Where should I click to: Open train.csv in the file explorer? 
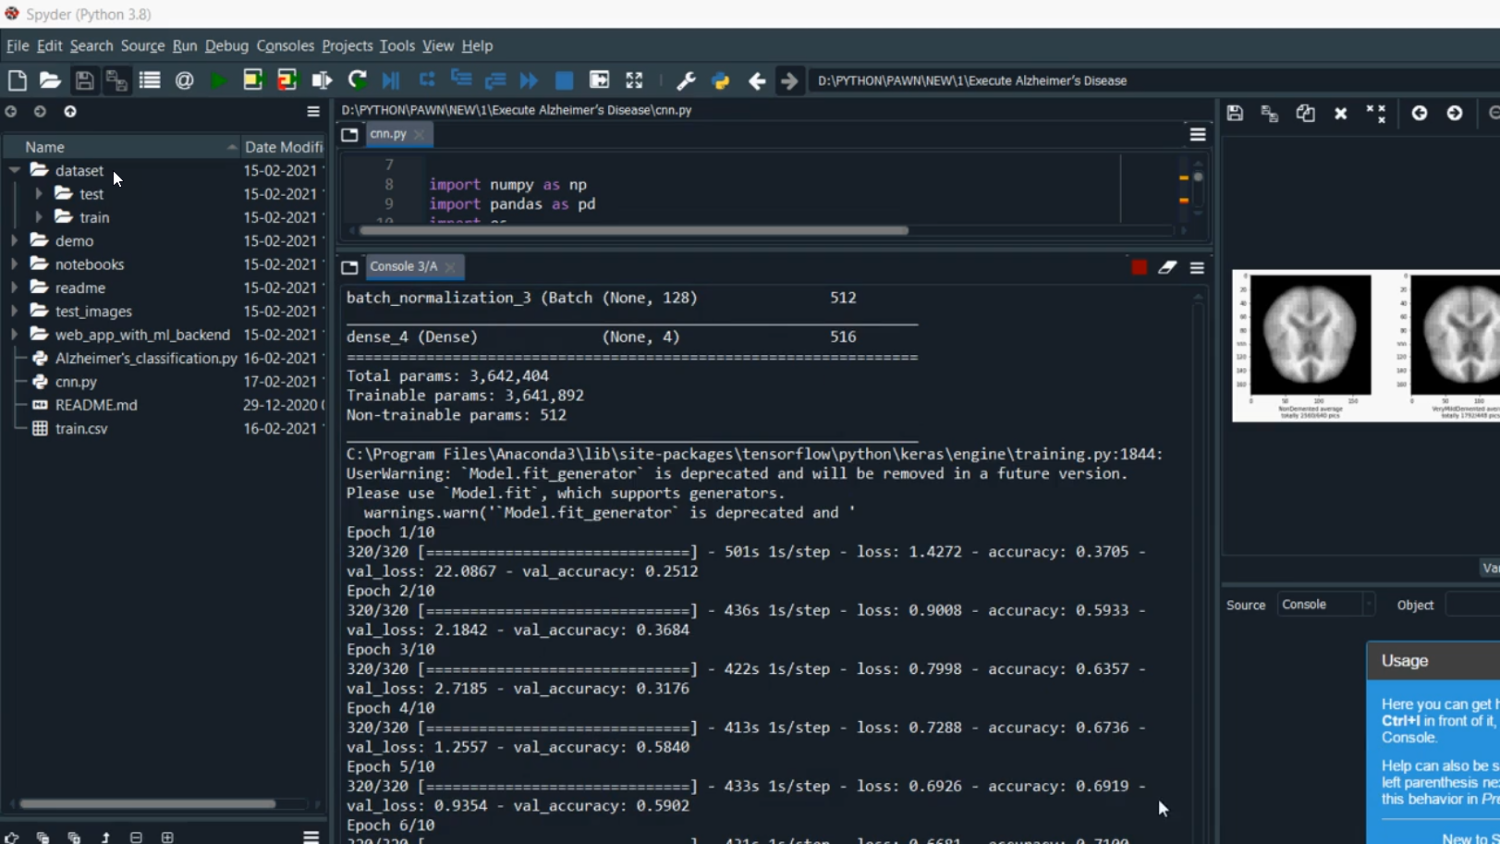pos(81,429)
